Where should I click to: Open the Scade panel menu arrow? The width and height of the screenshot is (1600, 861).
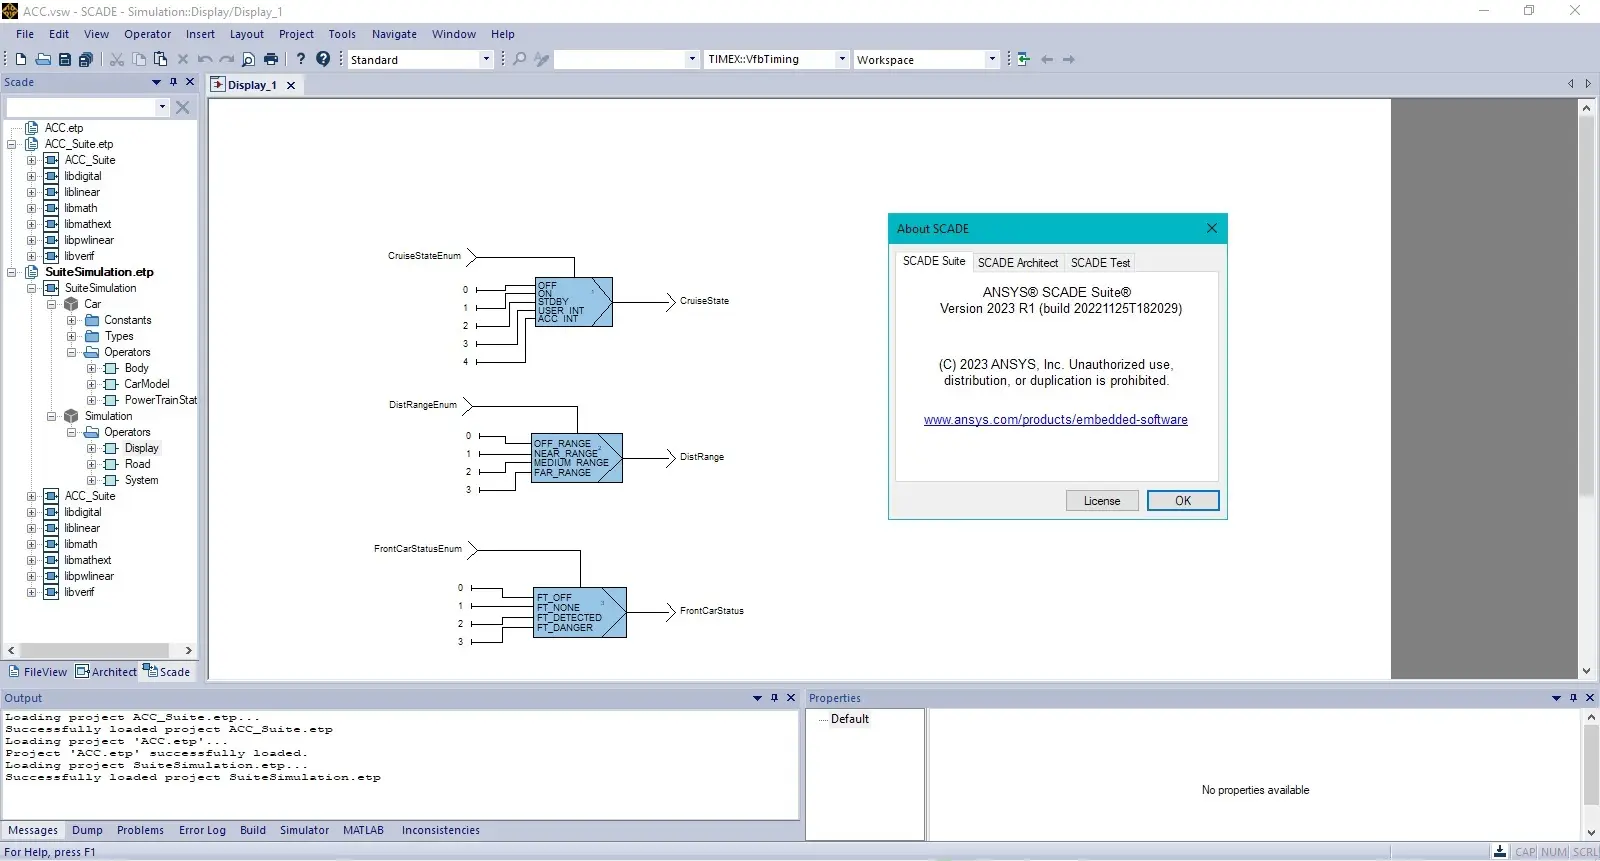click(x=156, y=82)
